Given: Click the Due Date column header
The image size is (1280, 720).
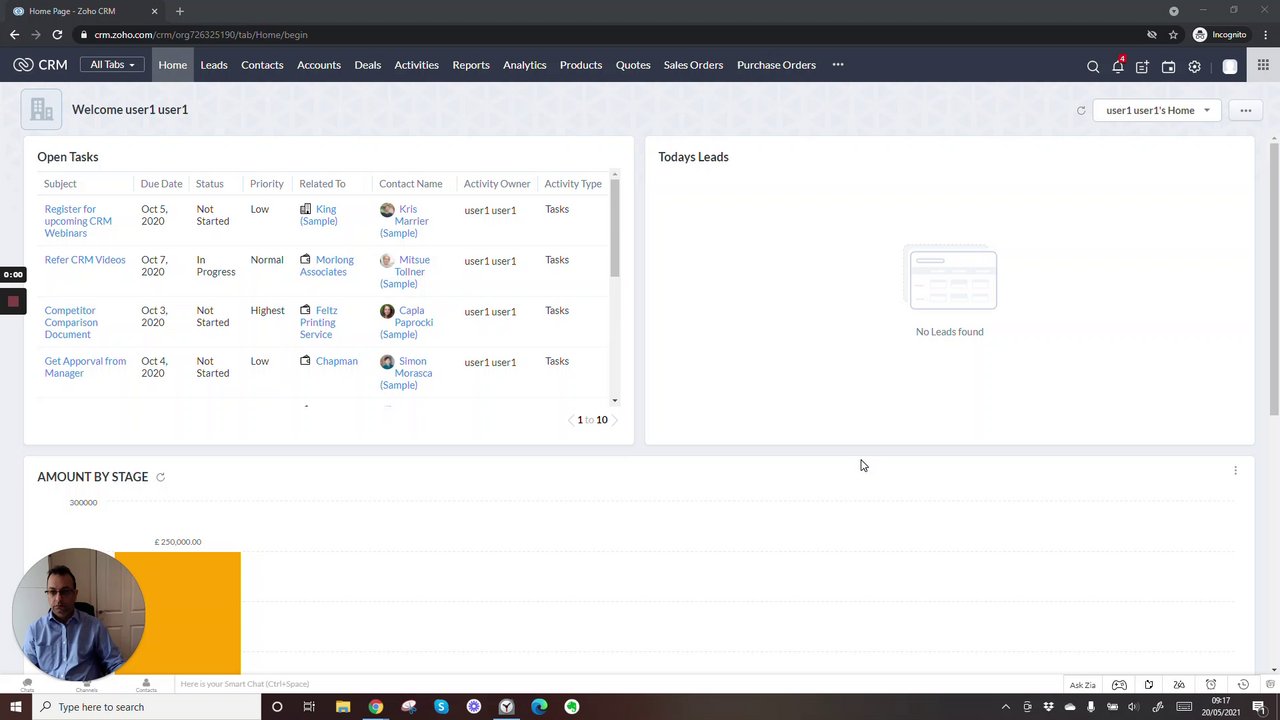Looking at the screenshot, I should tap(161, 184).
